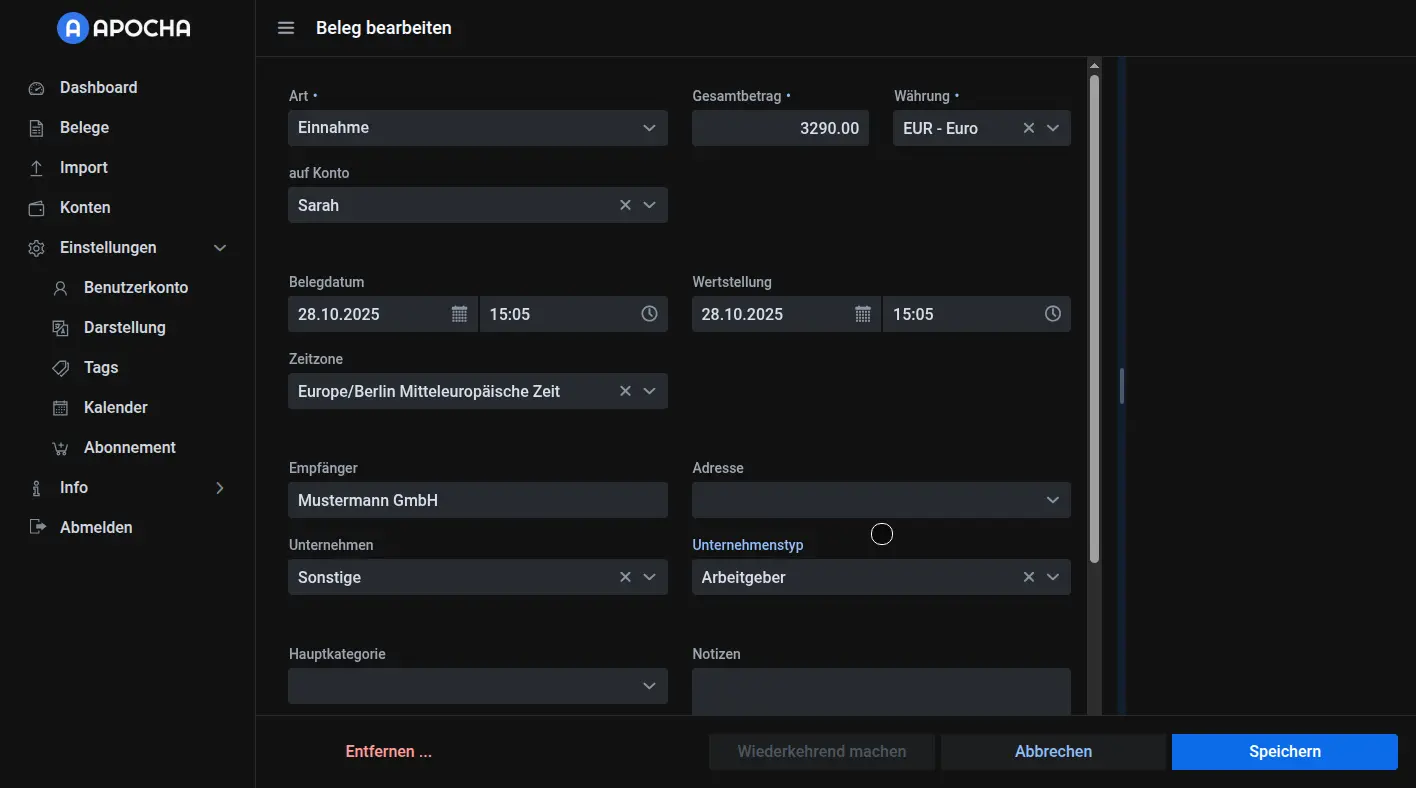Click the Abbrechen button

[1053, 752]
